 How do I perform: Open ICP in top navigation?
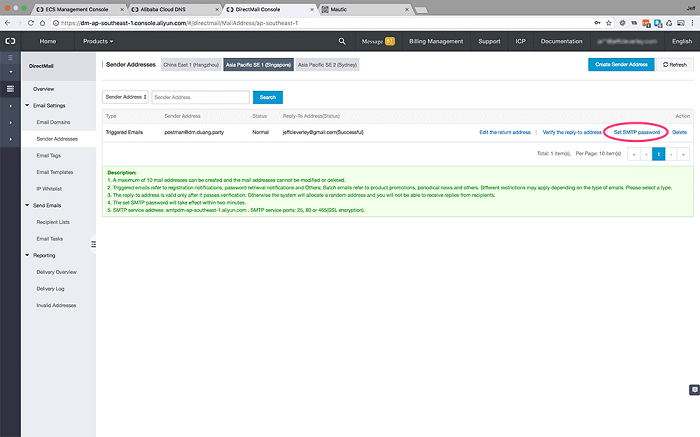click(521, 41)
